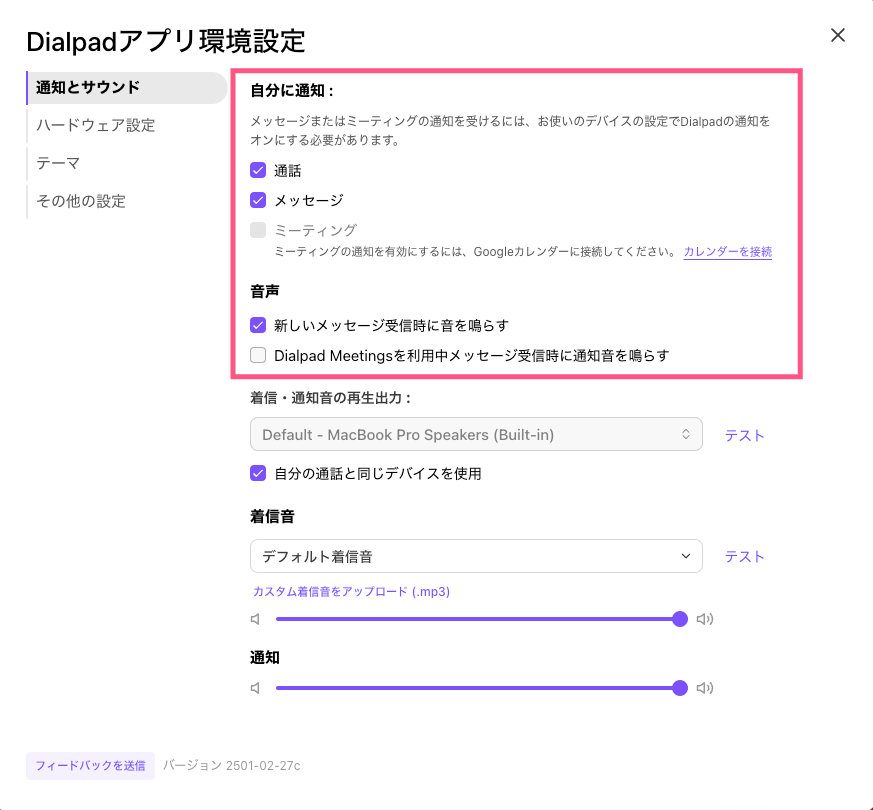873x810 pixels.
Task: Click テスト next to output device
Action: [744, 435]
